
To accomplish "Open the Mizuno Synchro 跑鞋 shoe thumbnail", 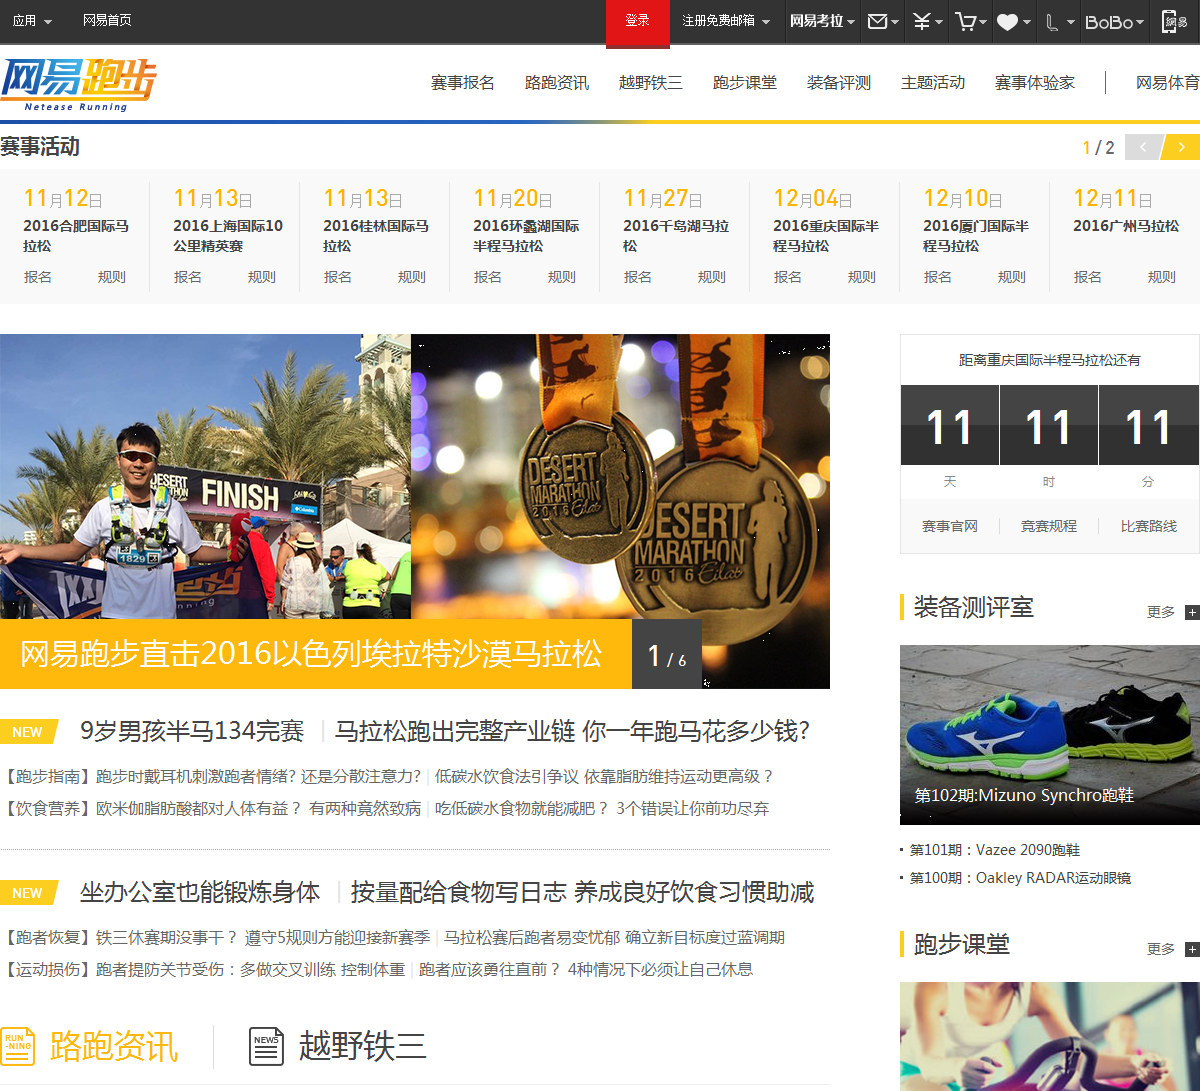I will tap(1048, 735).
